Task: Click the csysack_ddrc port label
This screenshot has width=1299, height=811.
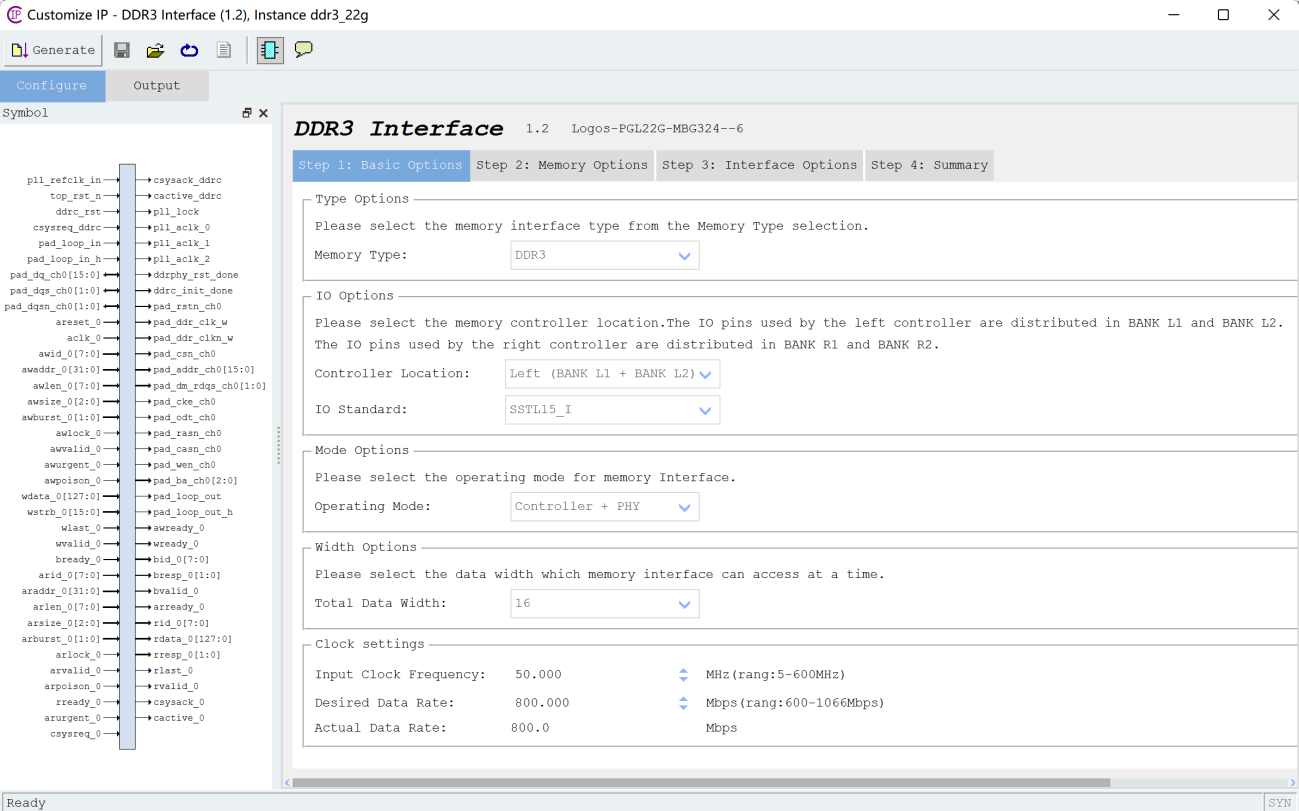Action: [x=187, y=180]
